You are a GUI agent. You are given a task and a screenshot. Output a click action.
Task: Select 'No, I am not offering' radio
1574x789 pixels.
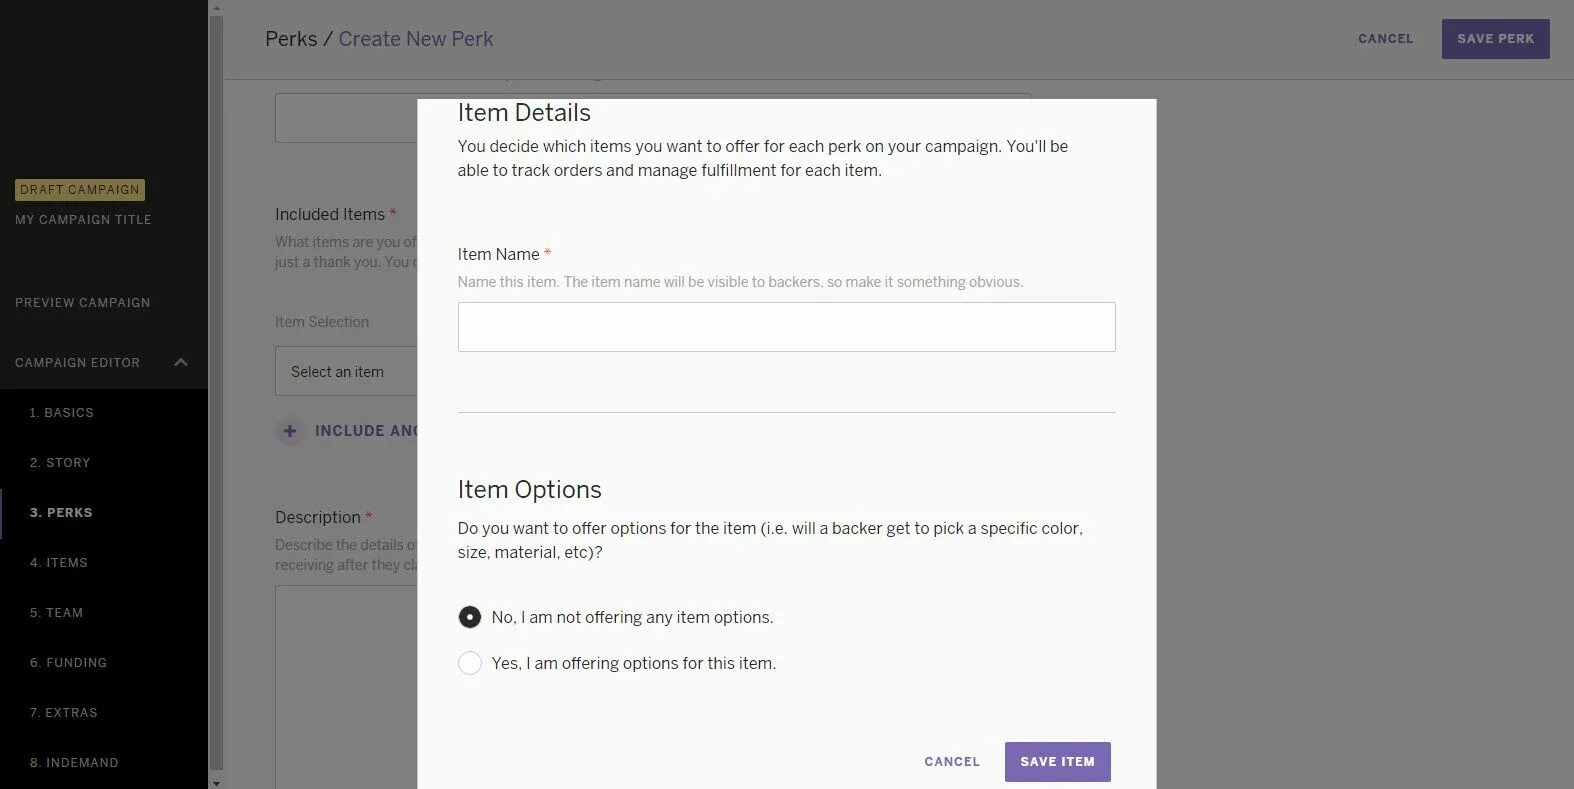(469, 617)
